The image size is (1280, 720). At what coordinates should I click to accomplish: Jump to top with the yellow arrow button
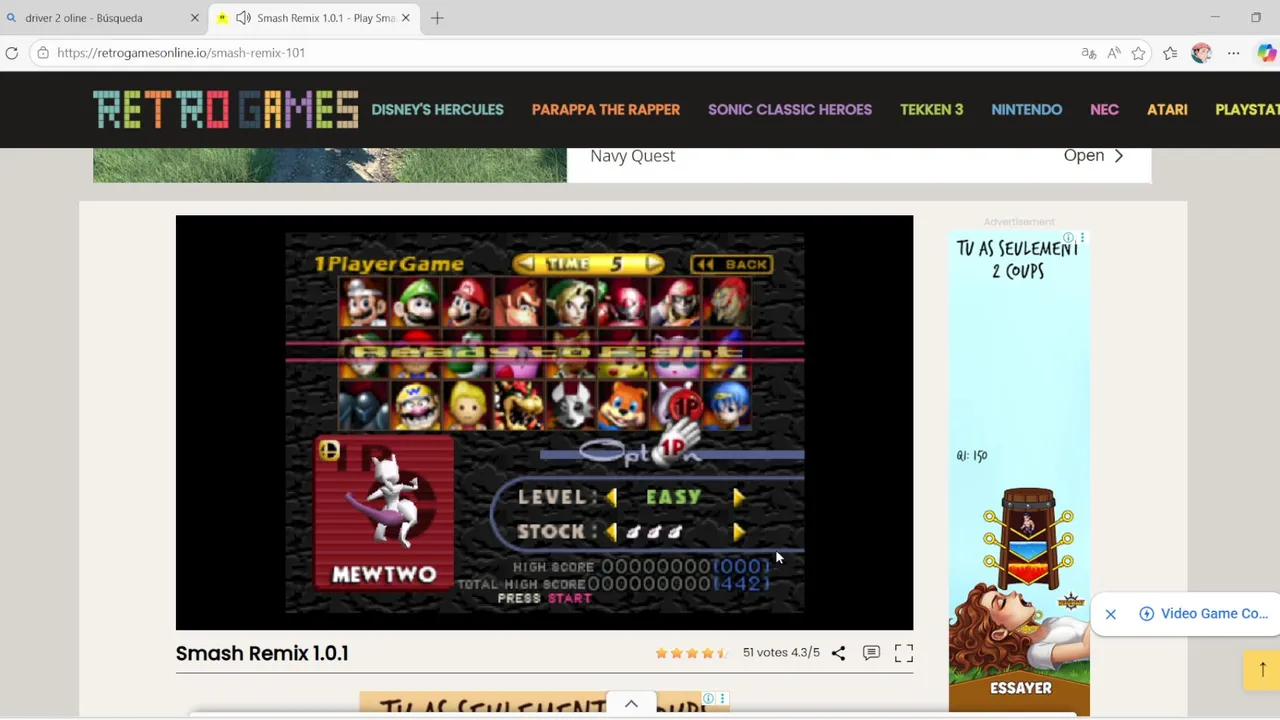point(1262,670)
